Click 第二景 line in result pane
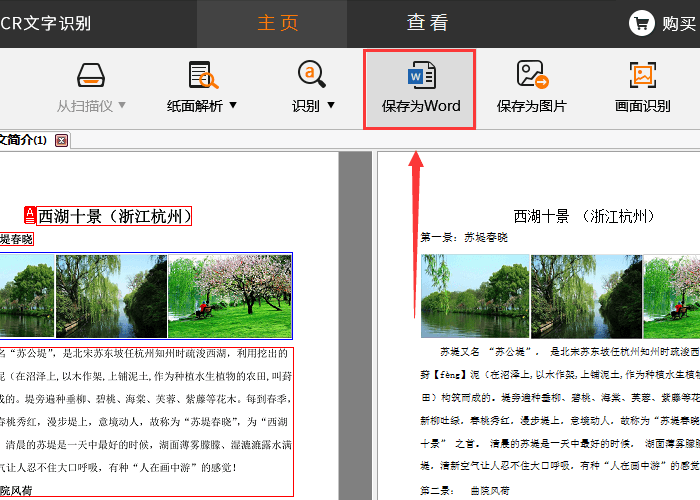 click(465, 491)
